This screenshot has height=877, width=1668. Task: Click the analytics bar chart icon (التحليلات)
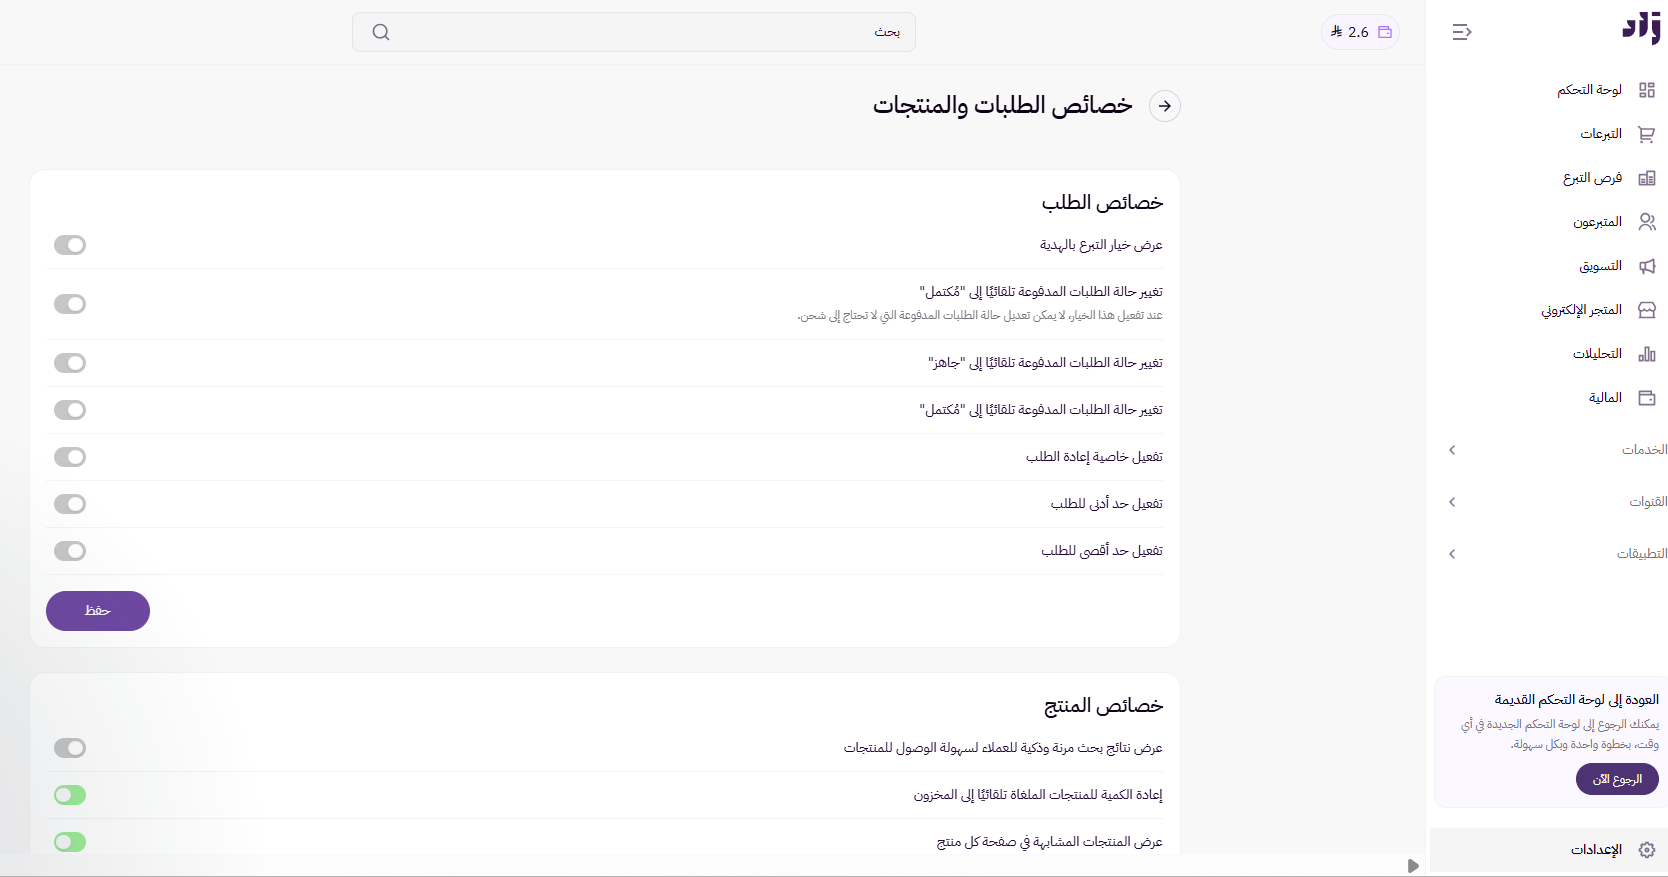pyautogui.click(x=1647, y=354)
